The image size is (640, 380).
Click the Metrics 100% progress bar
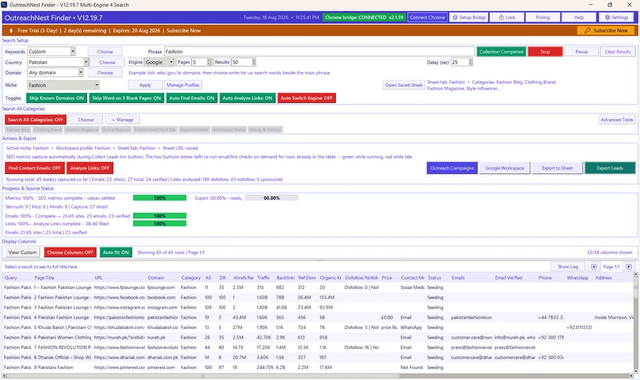160,198
